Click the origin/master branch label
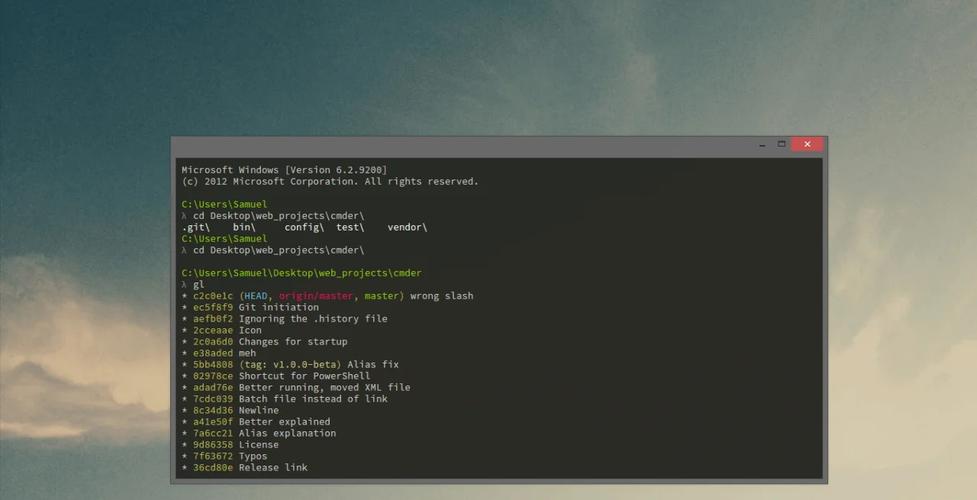The height and width of the screenshot is (500, 977). 316,296
